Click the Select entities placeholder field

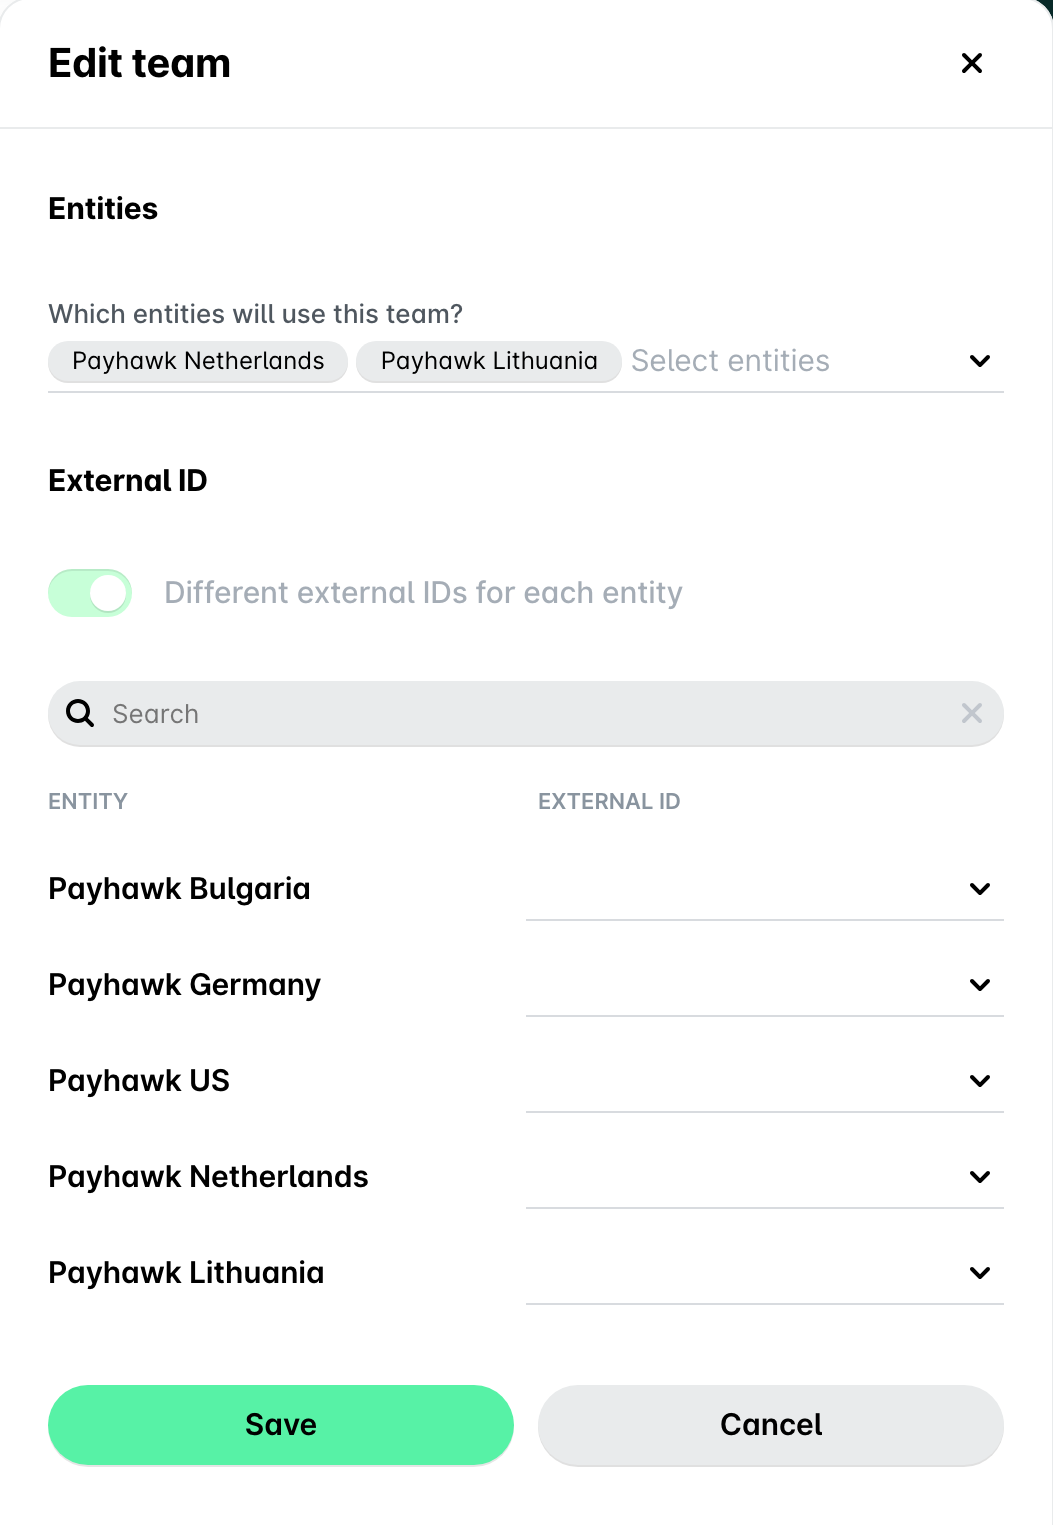(730, 361)
